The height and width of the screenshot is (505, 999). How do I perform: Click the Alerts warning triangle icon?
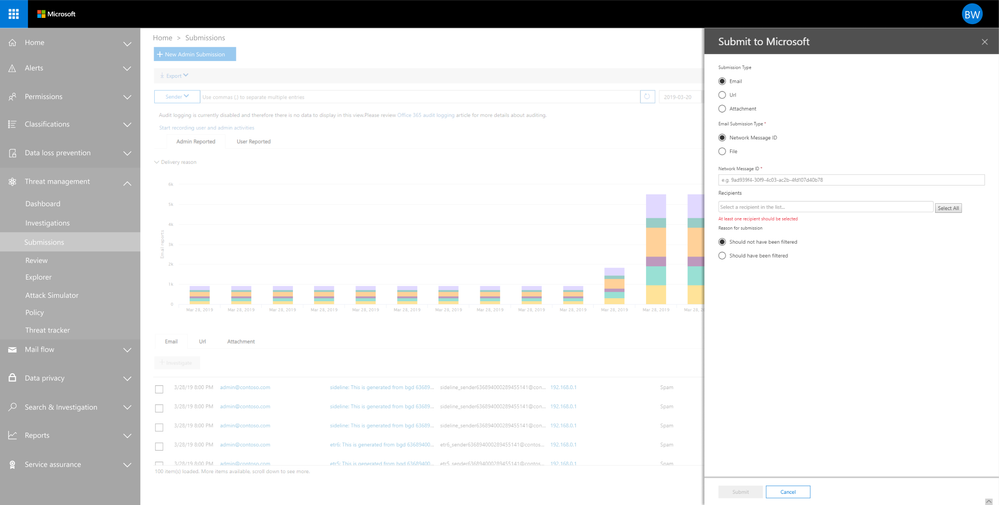[x=12, y=68]
